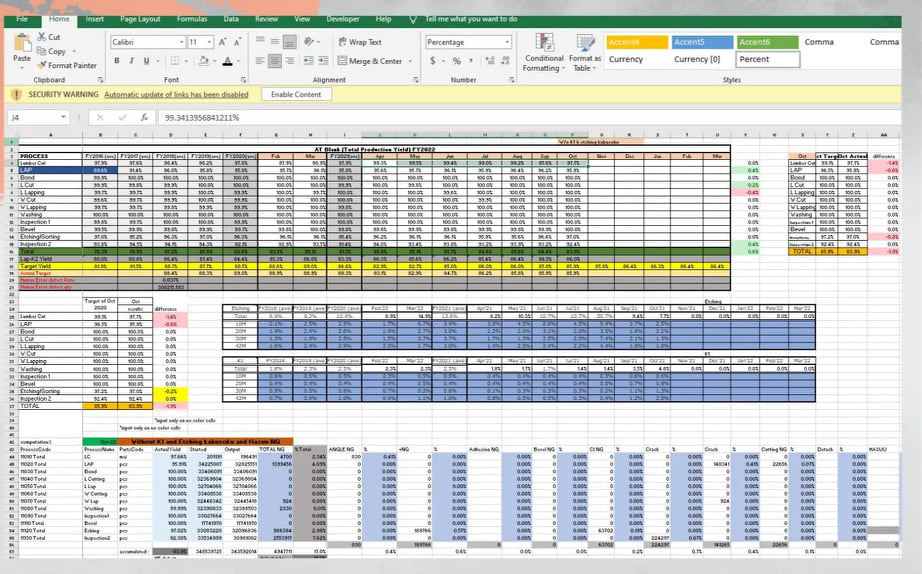This screenshot has height=574, width=922.
Task: Apply the green Accent6 style swatch
Action: [x=767, y=42]
